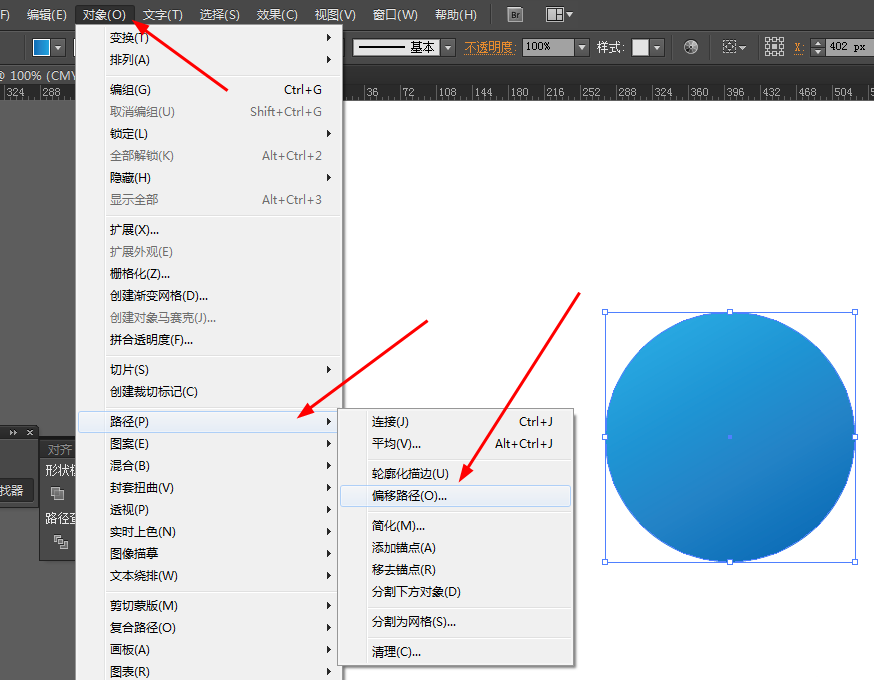The image size is (874, 680).
Task: Collapse the panel with double-arrow icon
Action: click(x=13, y=433)
